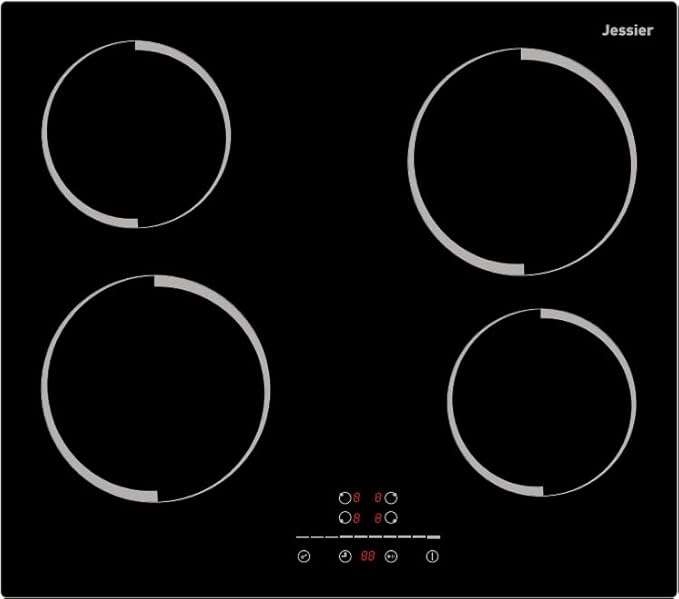This screenshot has height=599, width=679.
Task: Tap the front-left zone power level digit
Action: [357, 518]
